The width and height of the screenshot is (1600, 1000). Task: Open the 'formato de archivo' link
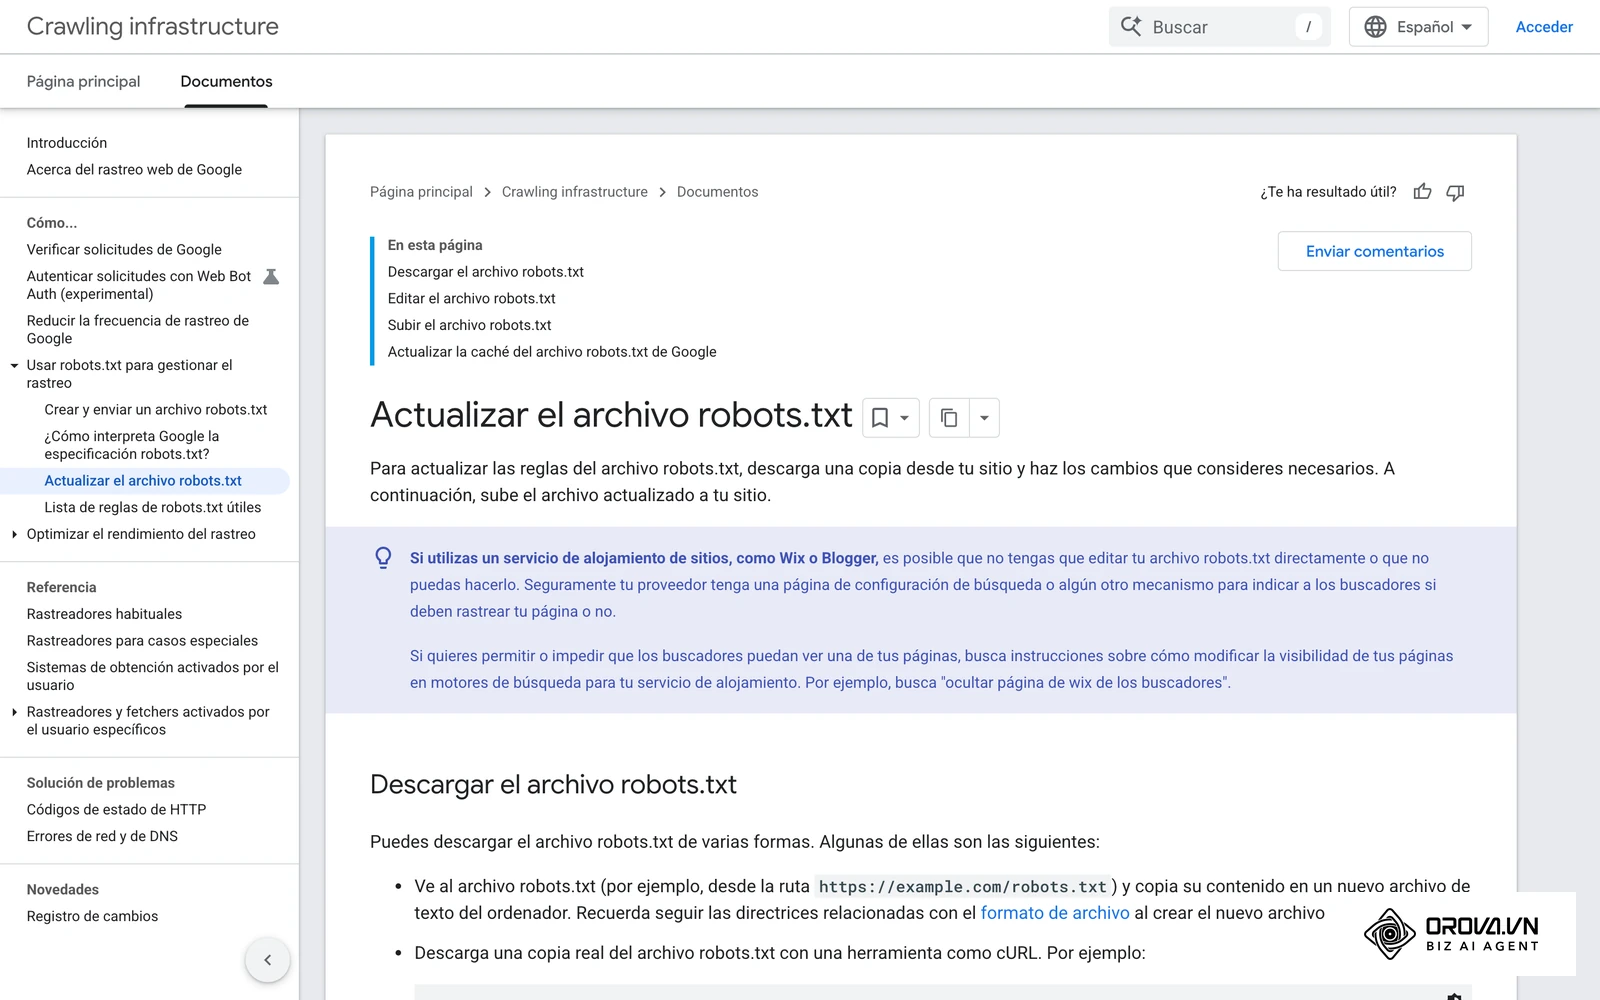[1055, 913]
